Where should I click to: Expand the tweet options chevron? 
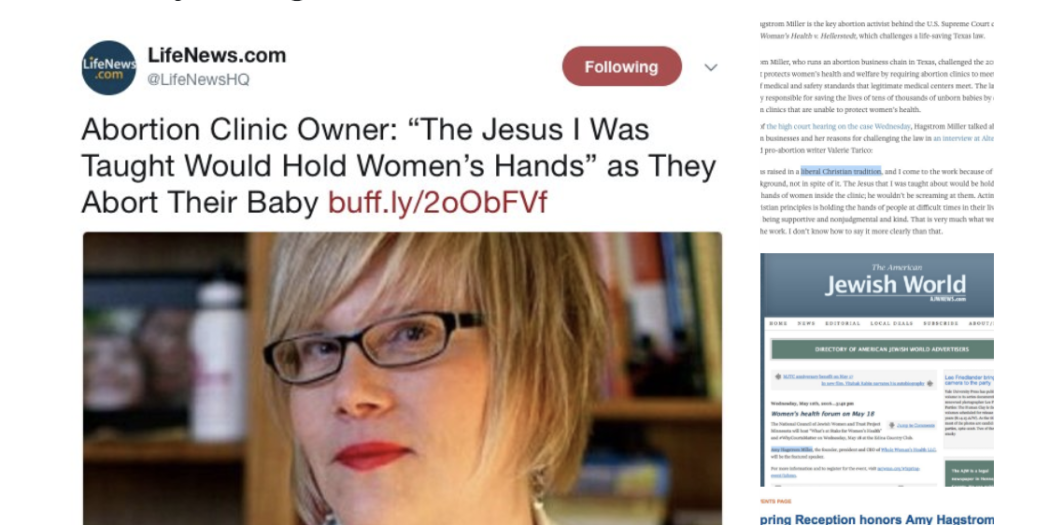(710, 67)
